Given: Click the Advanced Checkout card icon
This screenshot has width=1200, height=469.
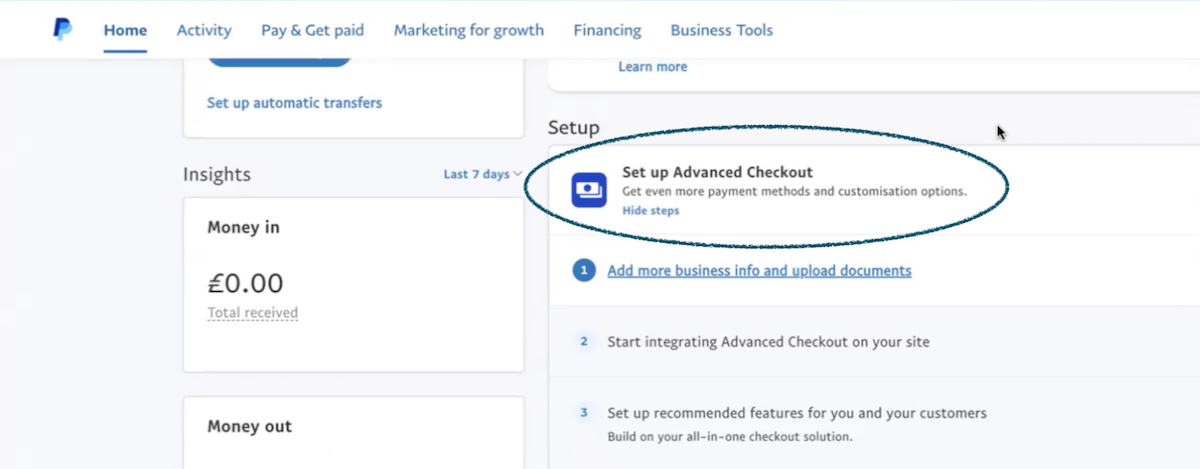Looking at the screenshot, I should coord(589,190).
